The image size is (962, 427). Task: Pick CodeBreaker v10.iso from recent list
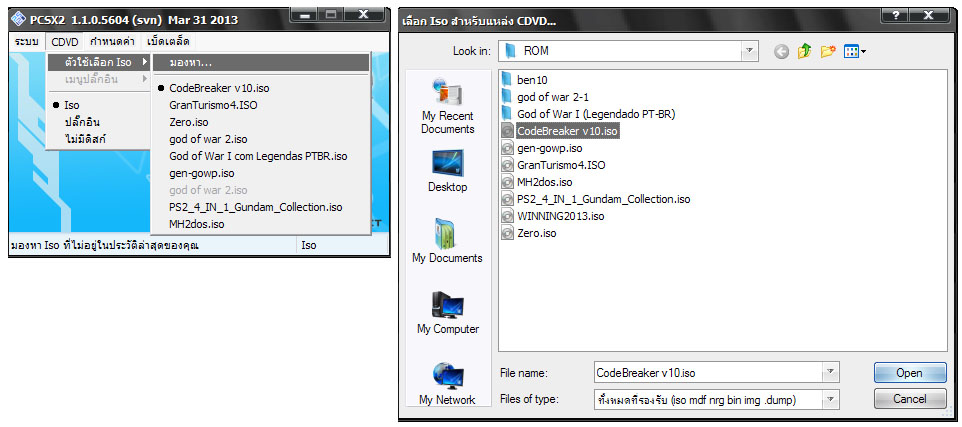tap(261, 88)
